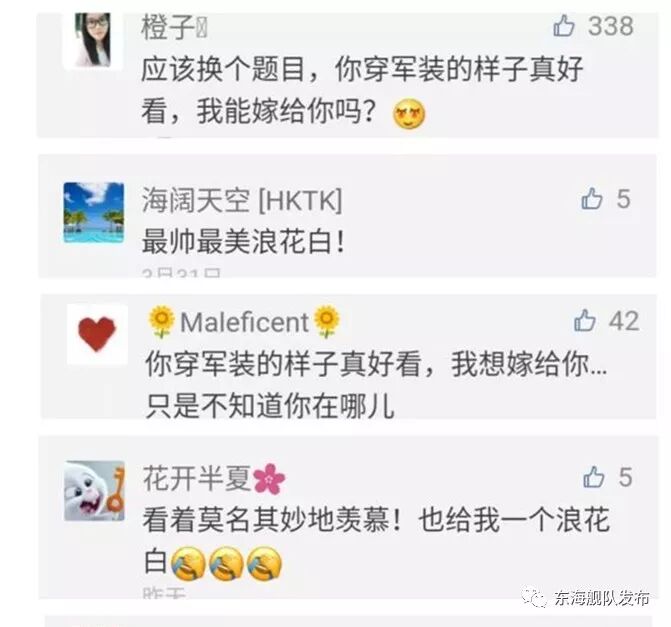Select comment text 最帅最美浪花白!
Viewport: 671px width, 627px height.
pos(243,242)
